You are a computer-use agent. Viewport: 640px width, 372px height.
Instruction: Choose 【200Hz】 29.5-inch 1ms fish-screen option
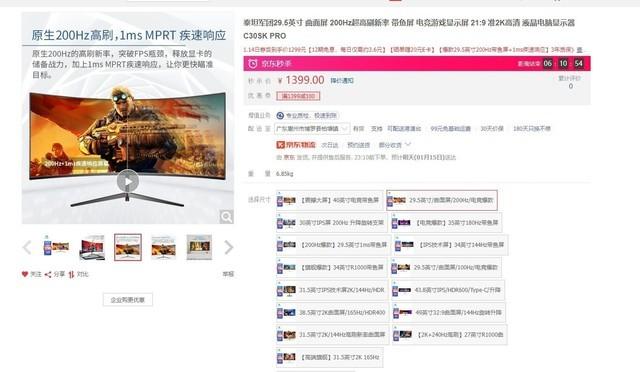click(x=333, y=245)
